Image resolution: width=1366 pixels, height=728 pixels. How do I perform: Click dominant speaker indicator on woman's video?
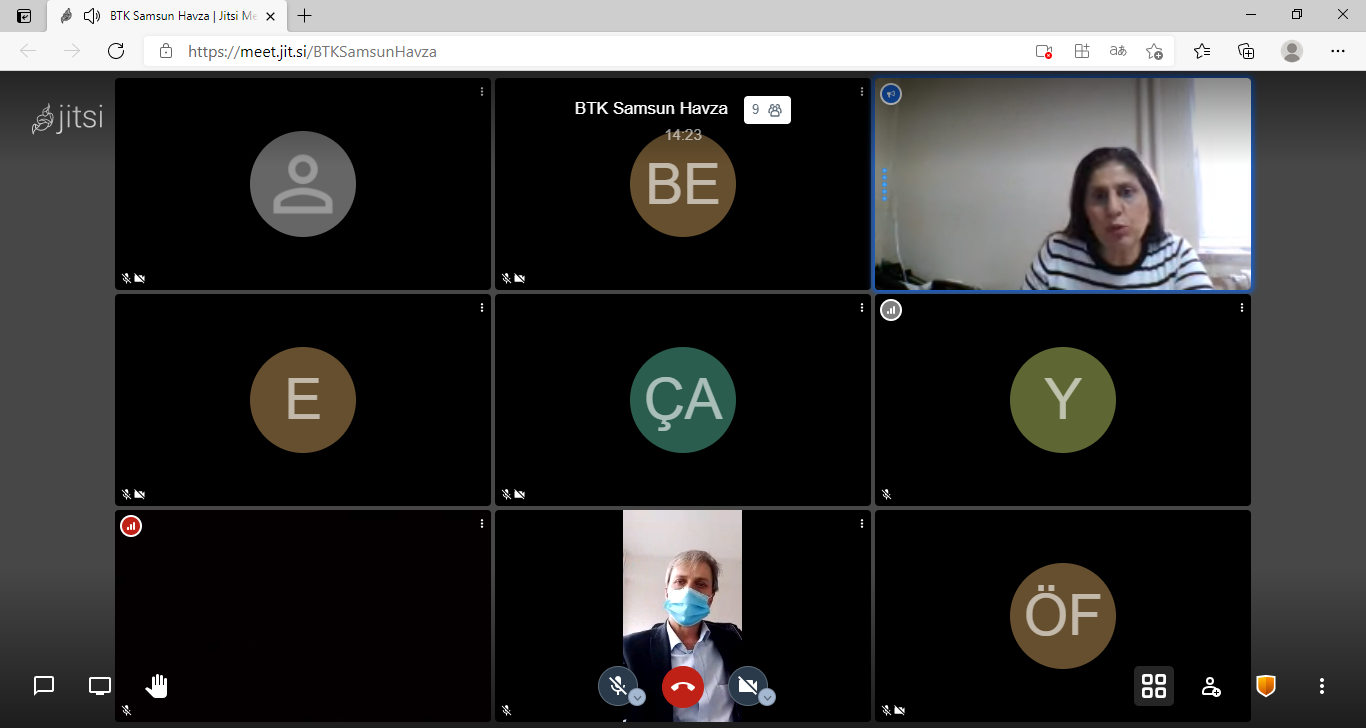coord(891,94)
